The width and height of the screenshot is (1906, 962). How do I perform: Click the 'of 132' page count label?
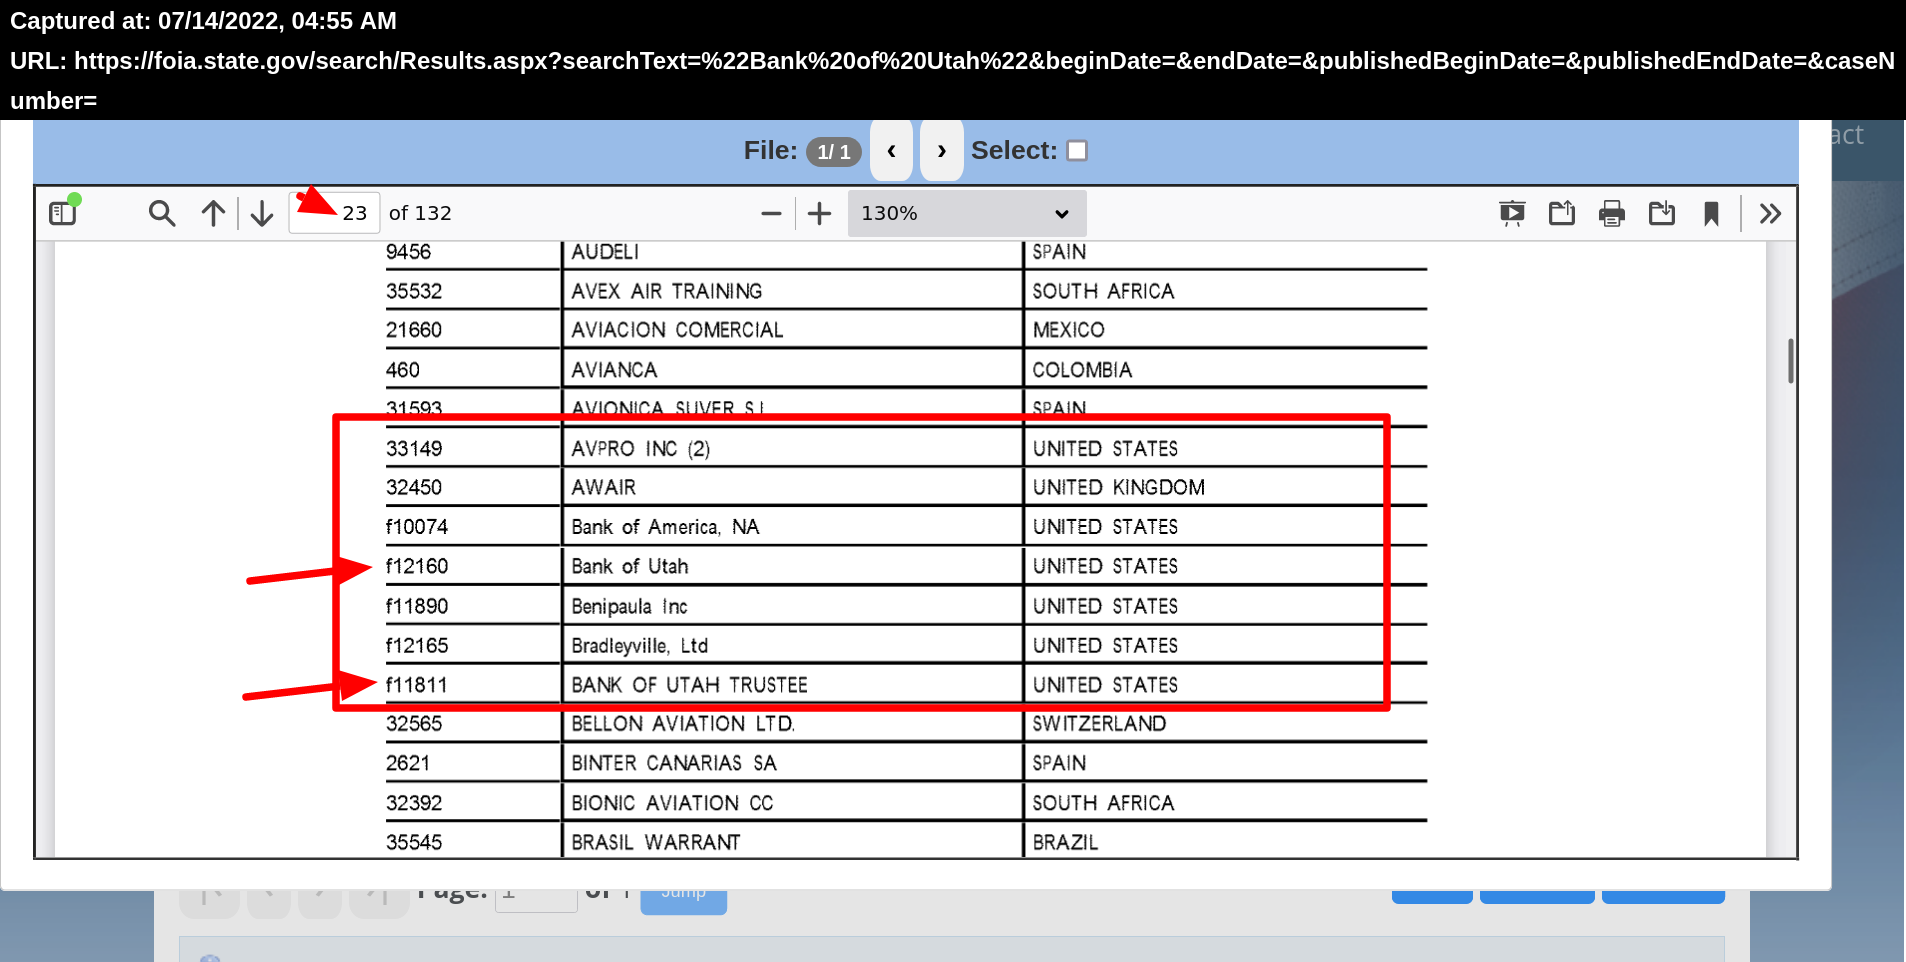420,213
